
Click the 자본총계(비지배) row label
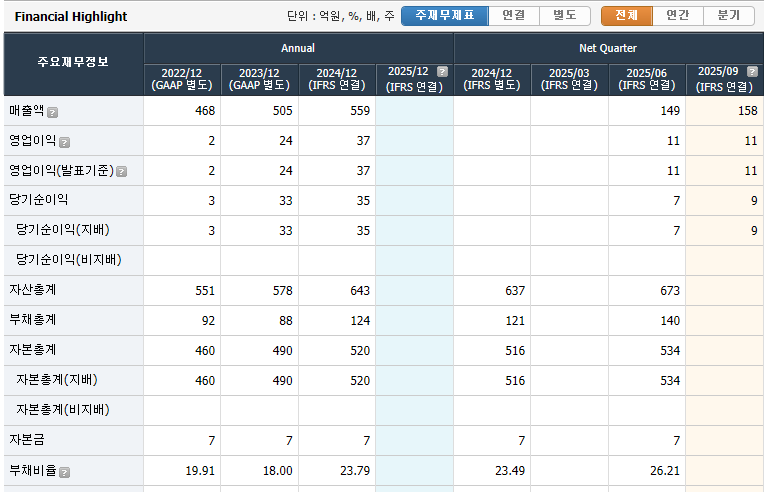pyautogui.click(x=63, y=410)
